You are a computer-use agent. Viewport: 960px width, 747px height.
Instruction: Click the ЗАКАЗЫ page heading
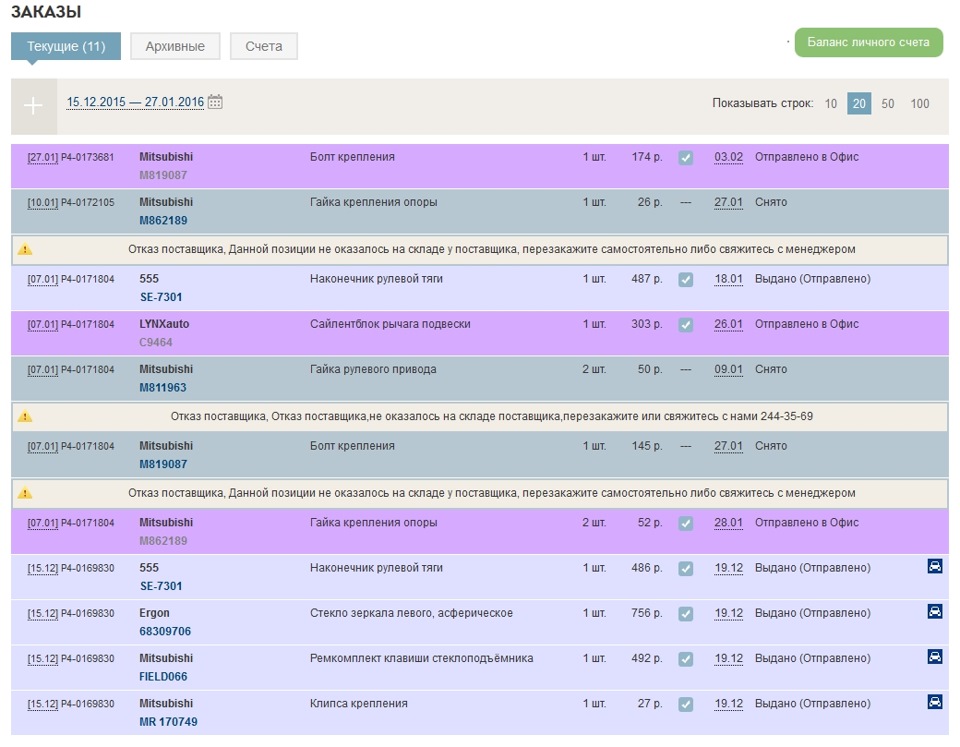[x=46, y=12]
